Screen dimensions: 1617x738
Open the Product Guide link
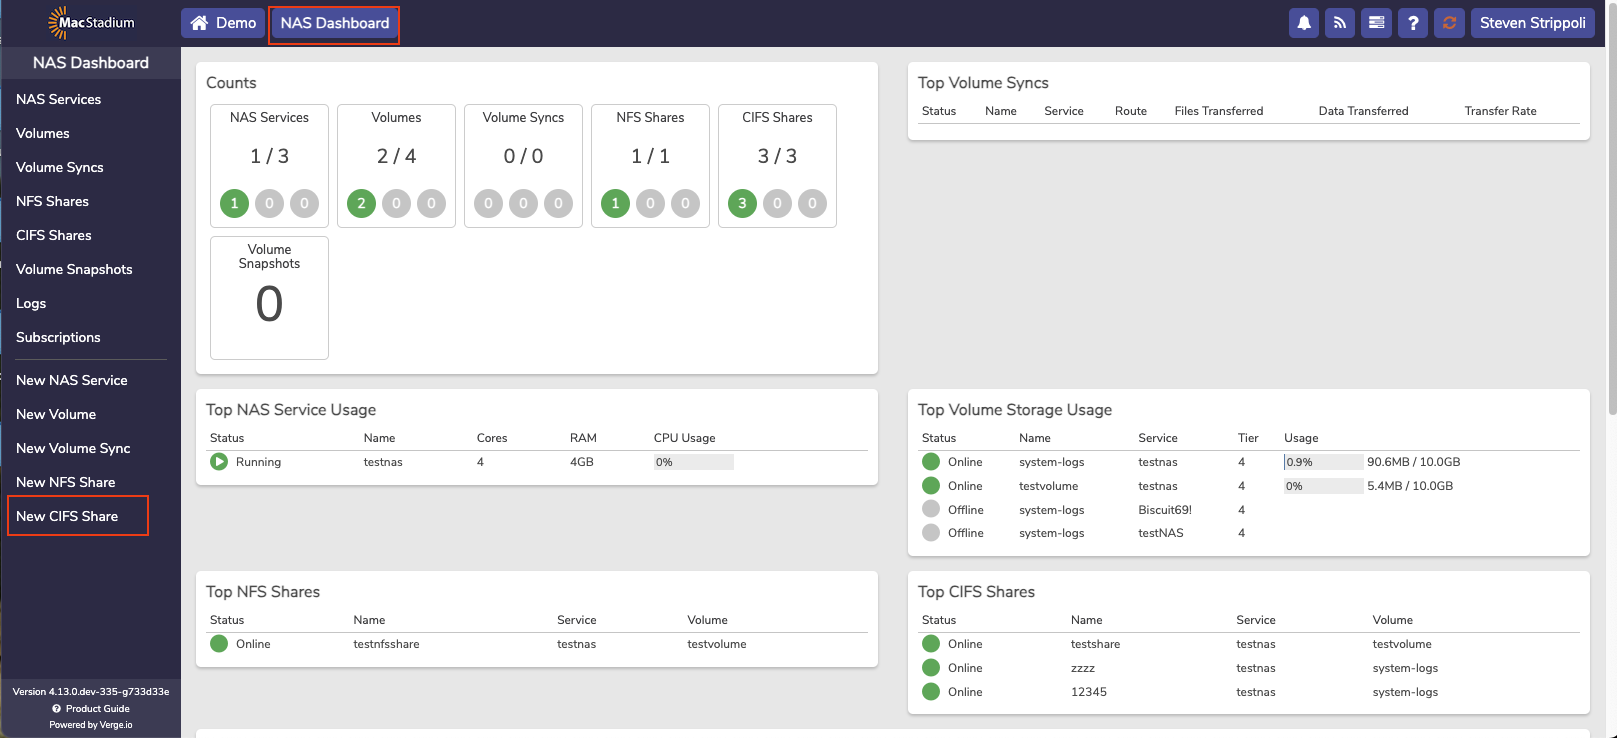(97, 709)
